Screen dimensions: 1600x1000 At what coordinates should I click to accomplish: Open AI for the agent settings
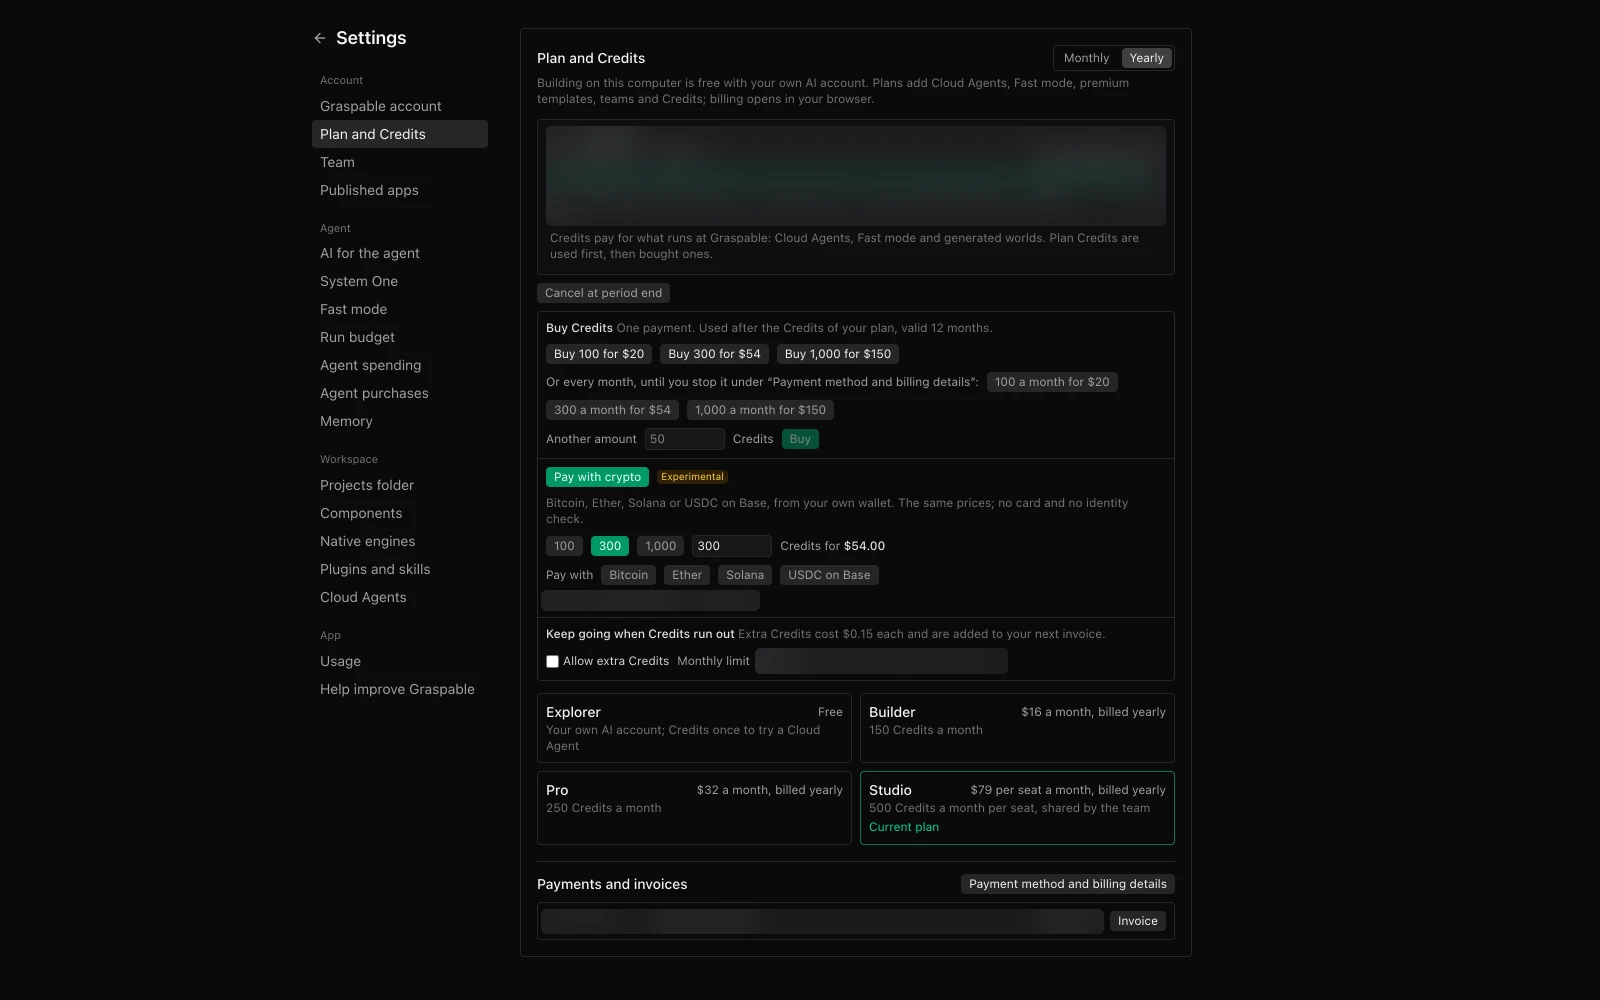coord(400,253)
